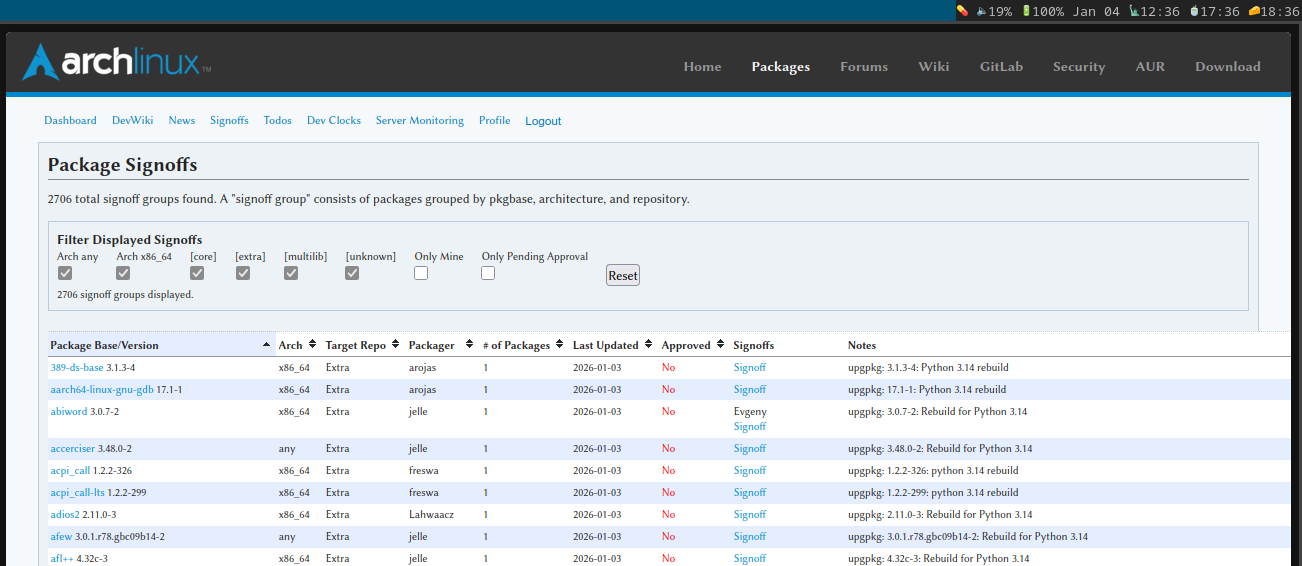Toggle the [multilib] repo checkbox
1302x566 pixels.
[x=291, y=273]
